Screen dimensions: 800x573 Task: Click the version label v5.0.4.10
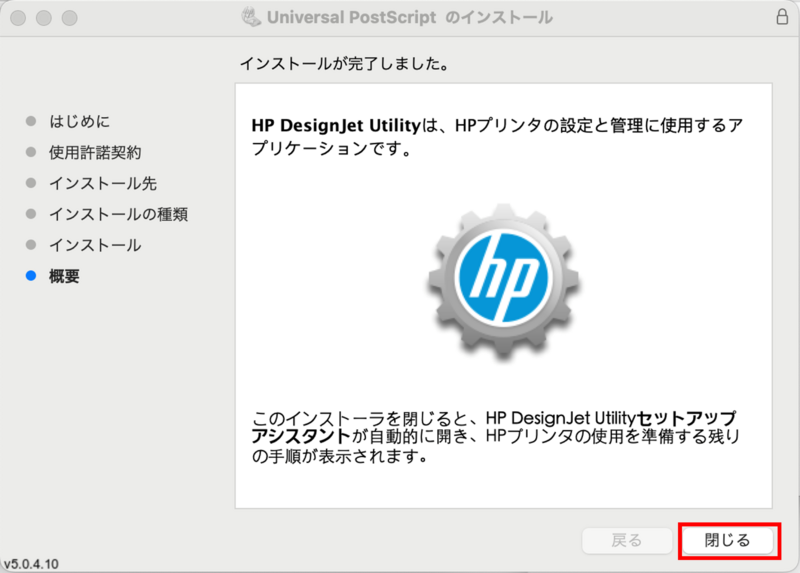[x=31, y=564]
